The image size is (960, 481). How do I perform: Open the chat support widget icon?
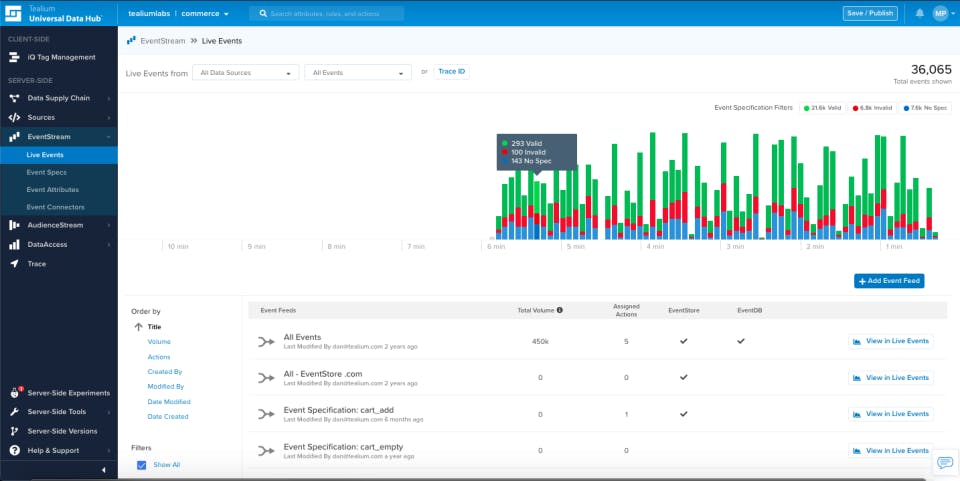[944, 463]
